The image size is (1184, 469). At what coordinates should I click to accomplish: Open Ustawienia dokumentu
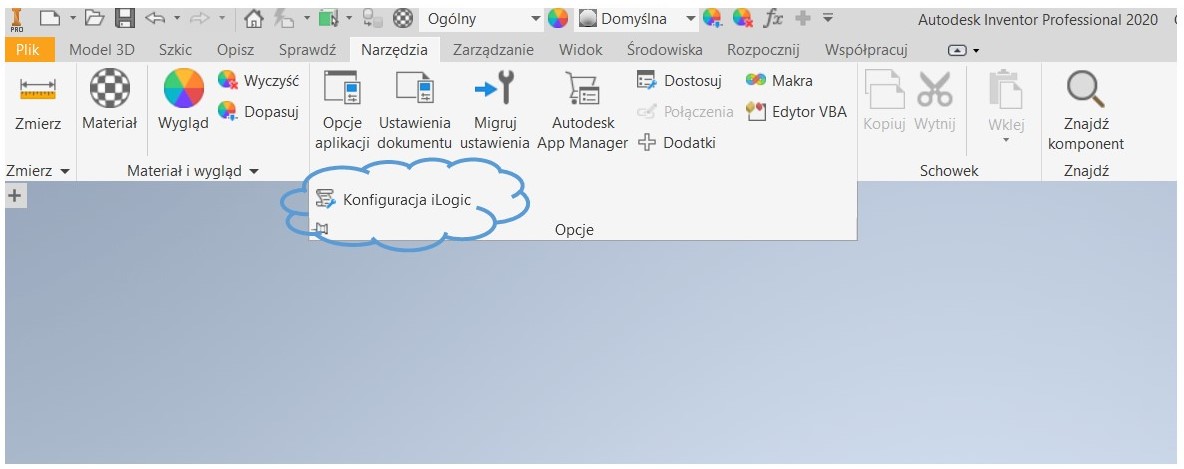[x=414, y=110]
